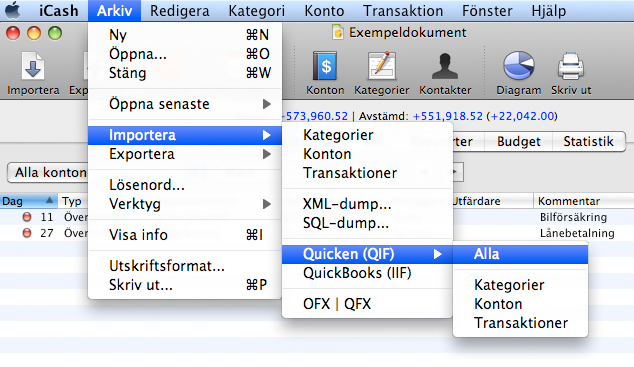Screen dimensions: 634x367
Task: Choose OFX | QFX import option
Action: [367, 304]
